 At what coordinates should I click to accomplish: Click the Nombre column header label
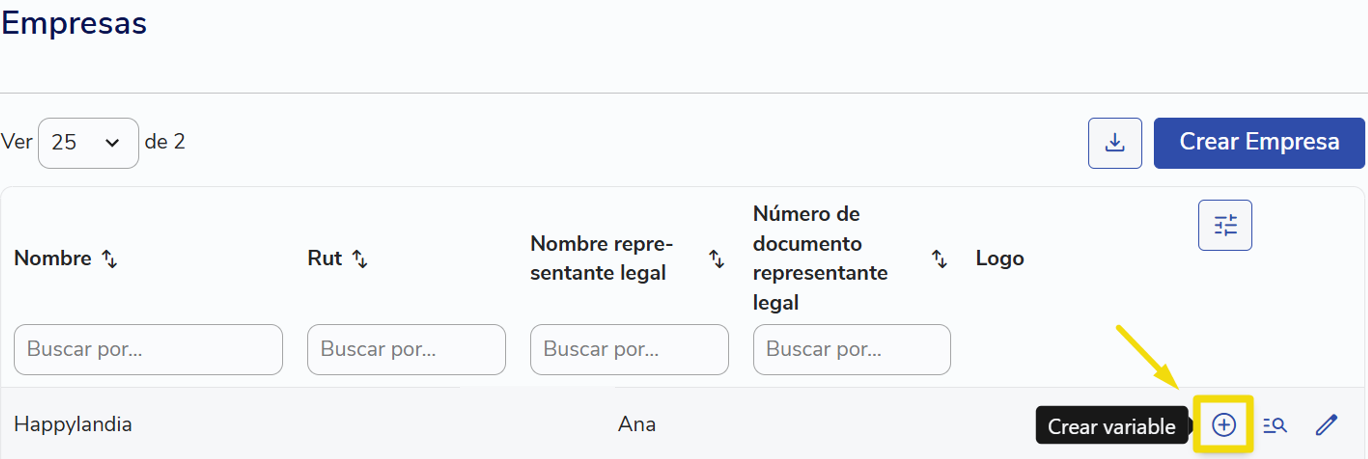click(x=53, y=258)
